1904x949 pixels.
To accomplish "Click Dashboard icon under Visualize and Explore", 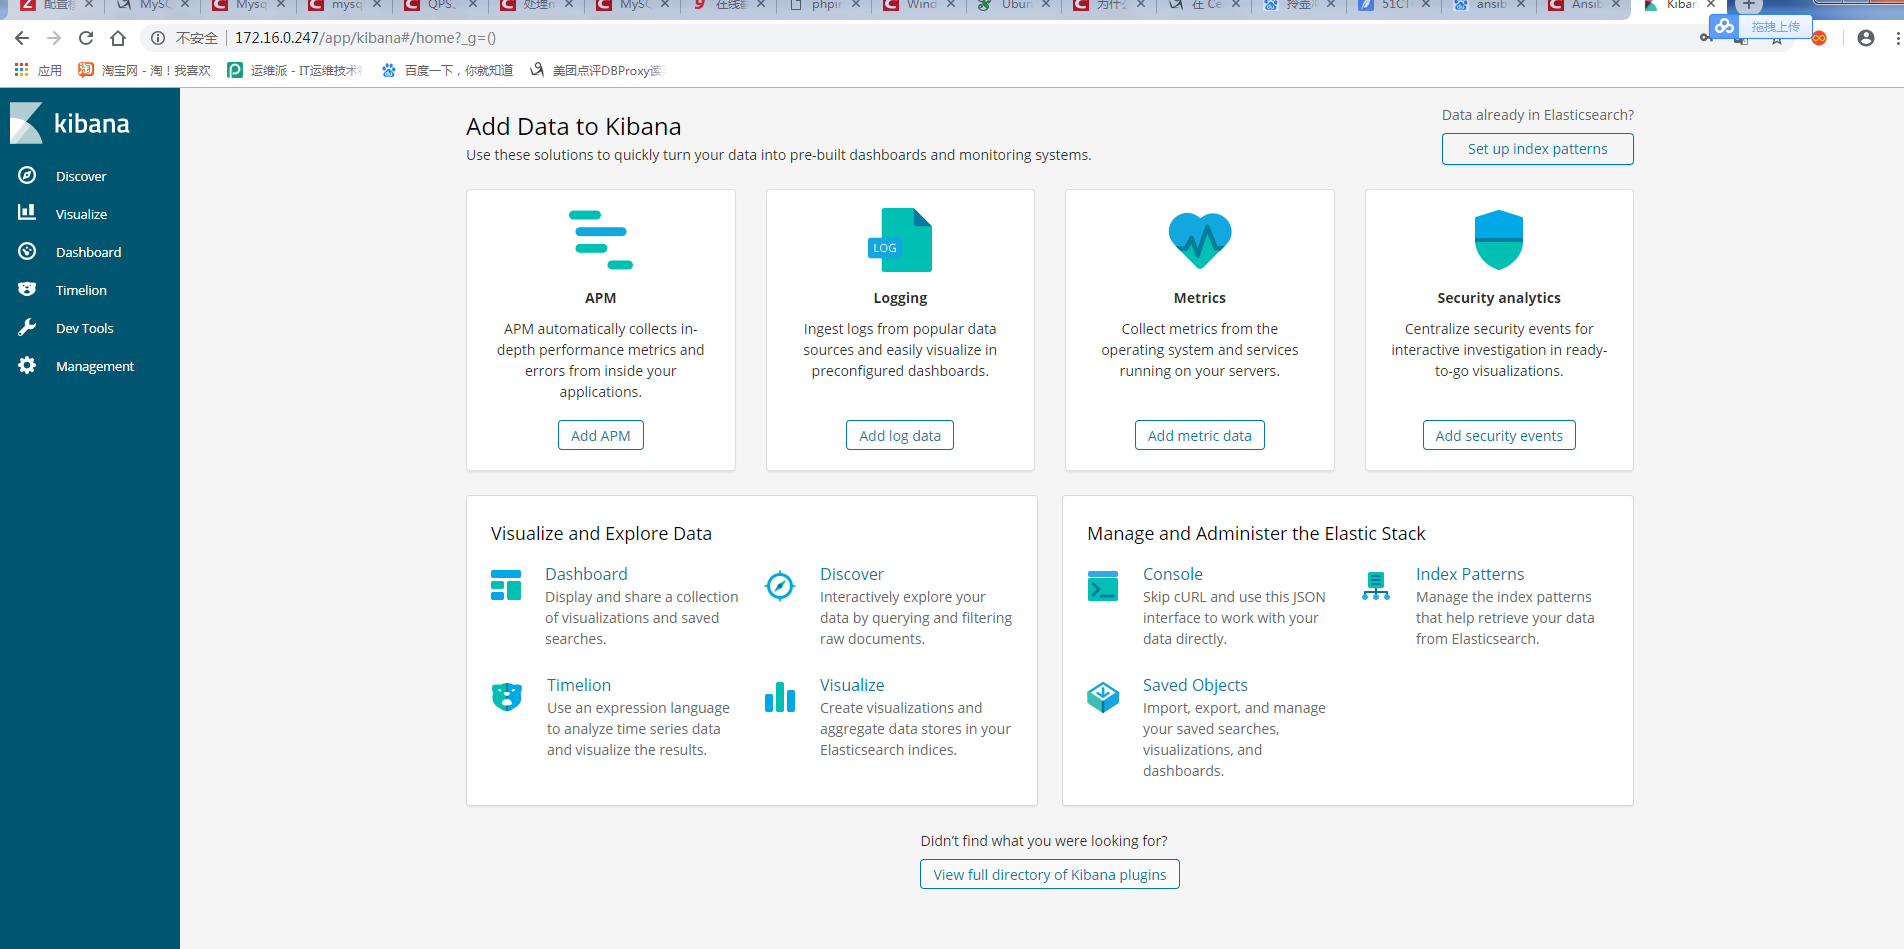I will tap(506, 585).
